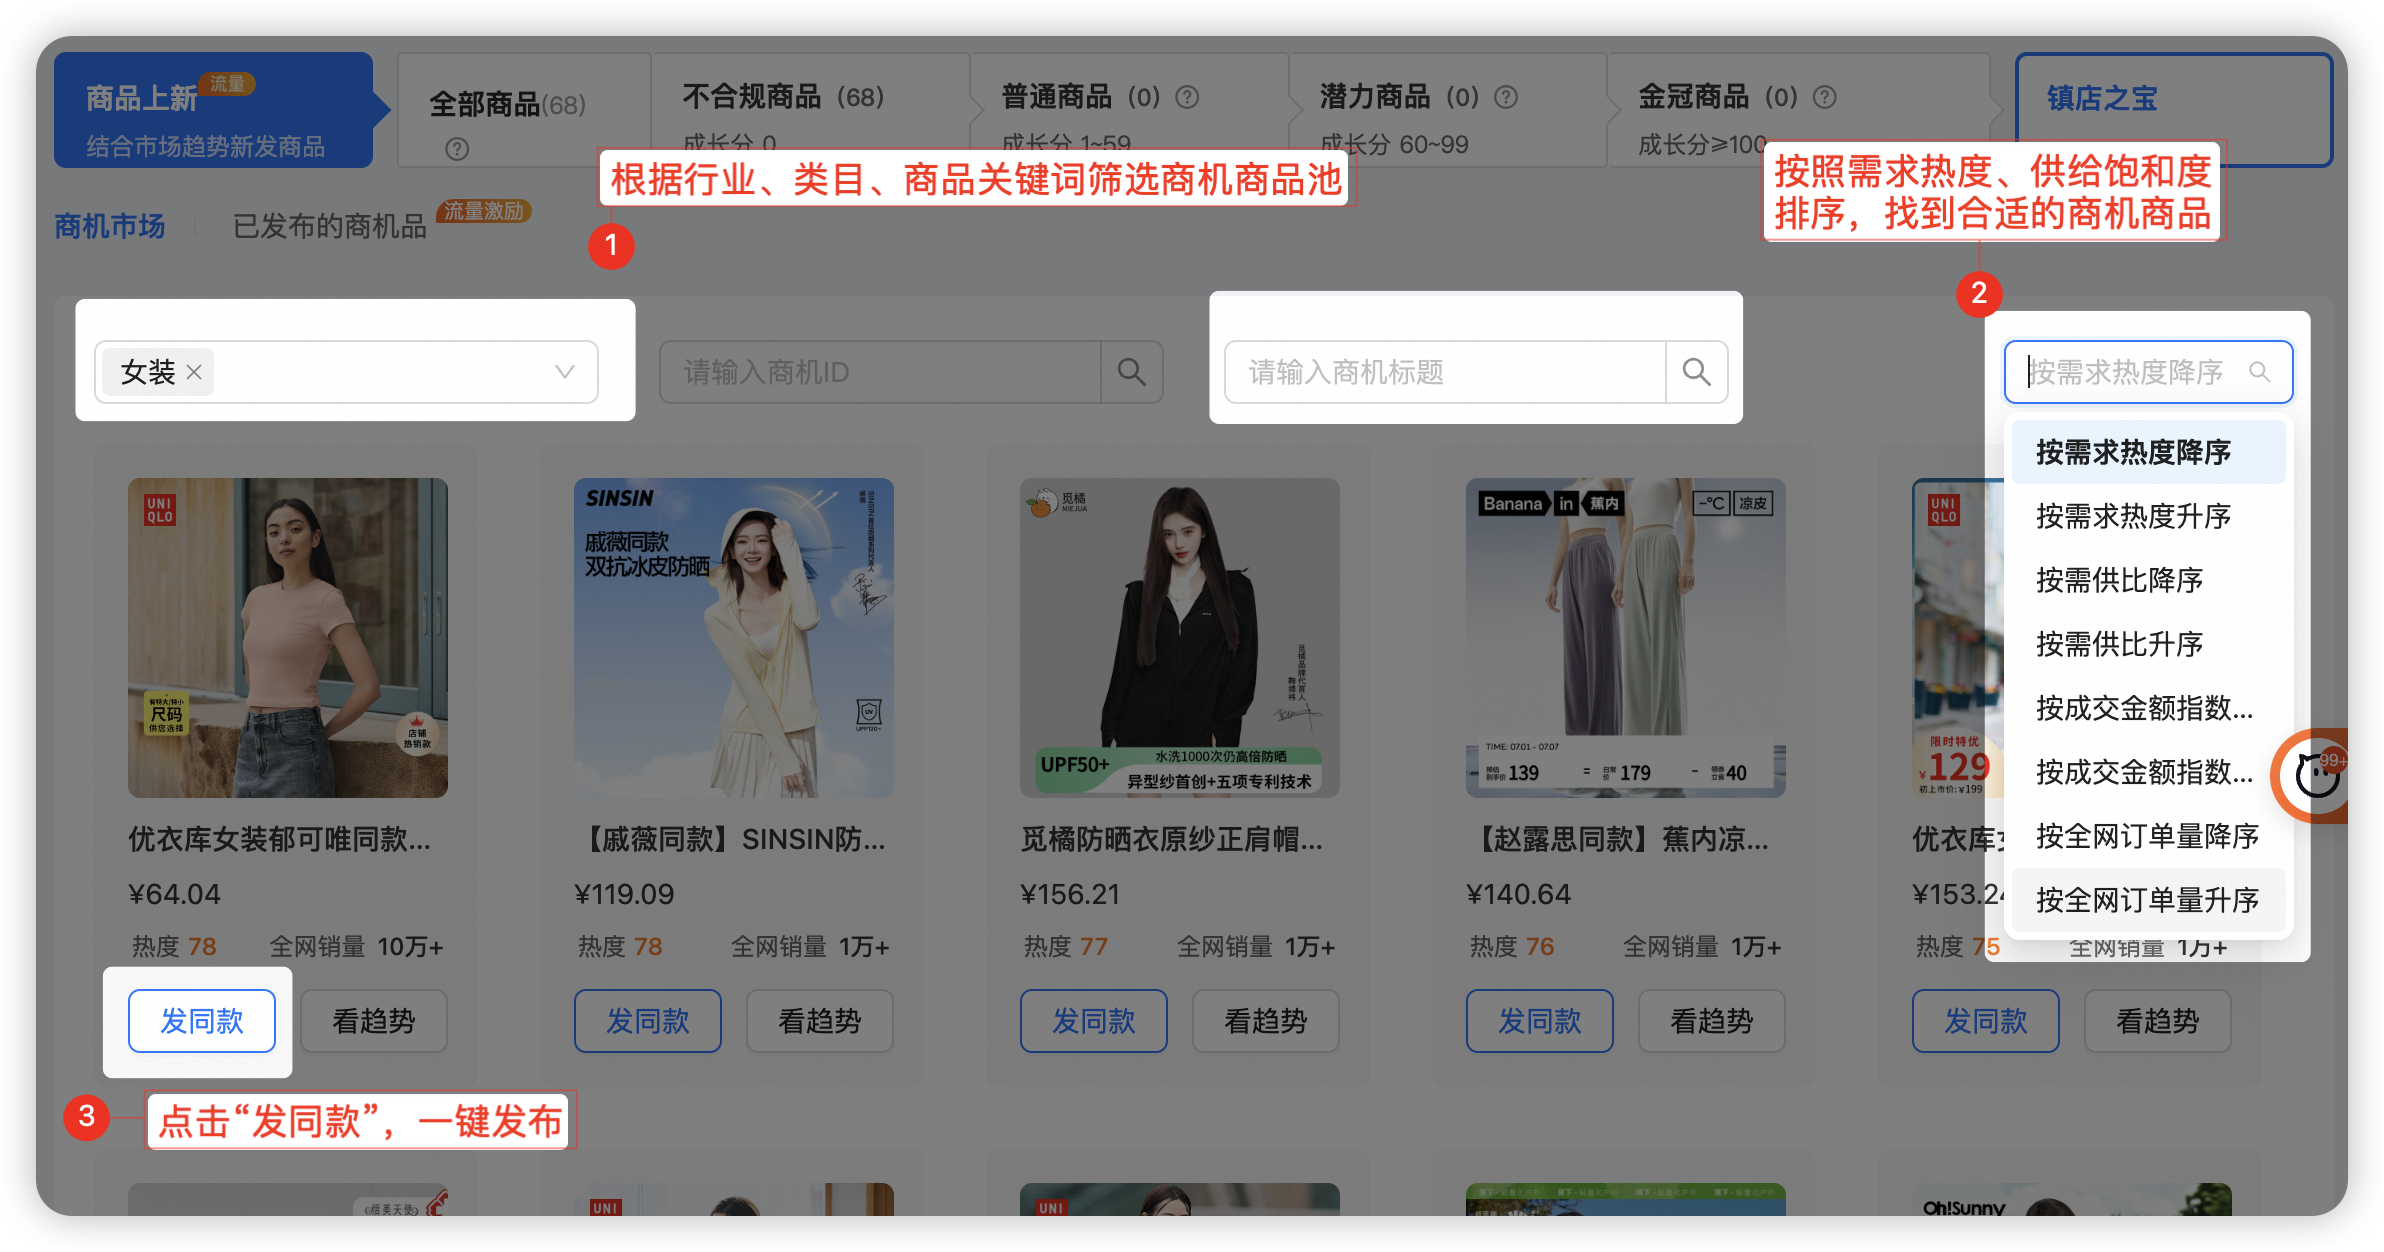Select 按全网订单量降序 option
This screenshot has height=1252, width=2384.
2147,836
